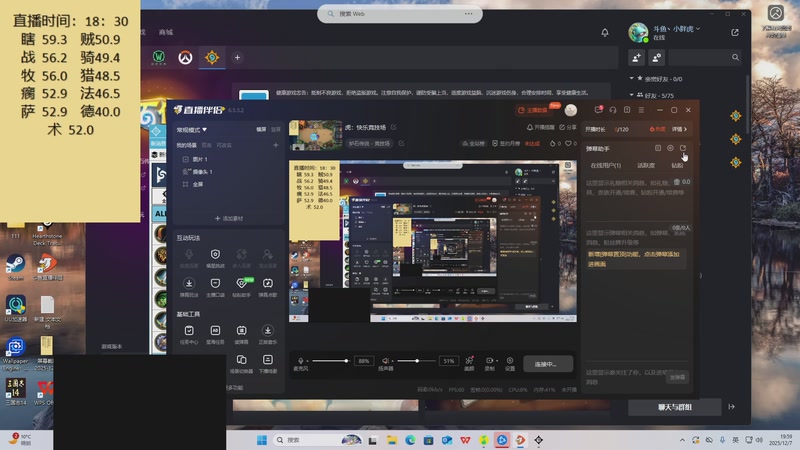Click the add friend icon in Battle.net

coord(637,58)
